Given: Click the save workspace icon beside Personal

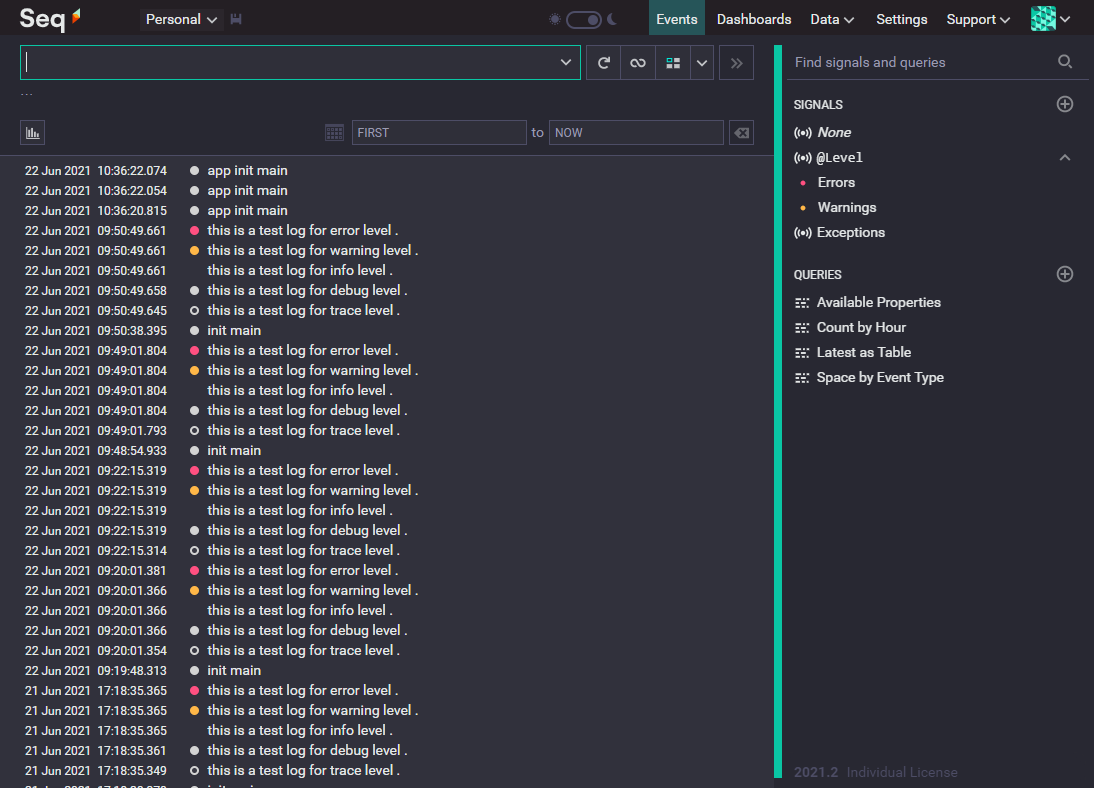Looking at the screenshot, I should 236,20.
